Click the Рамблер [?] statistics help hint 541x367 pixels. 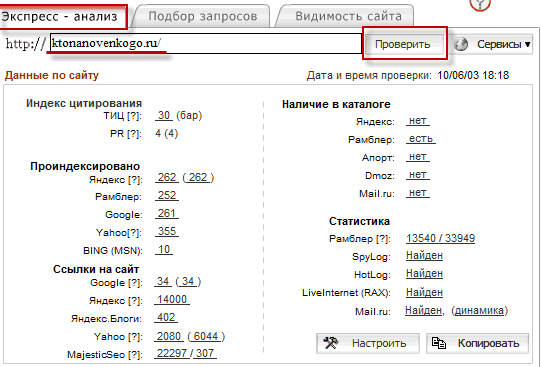tap(383, 239)
